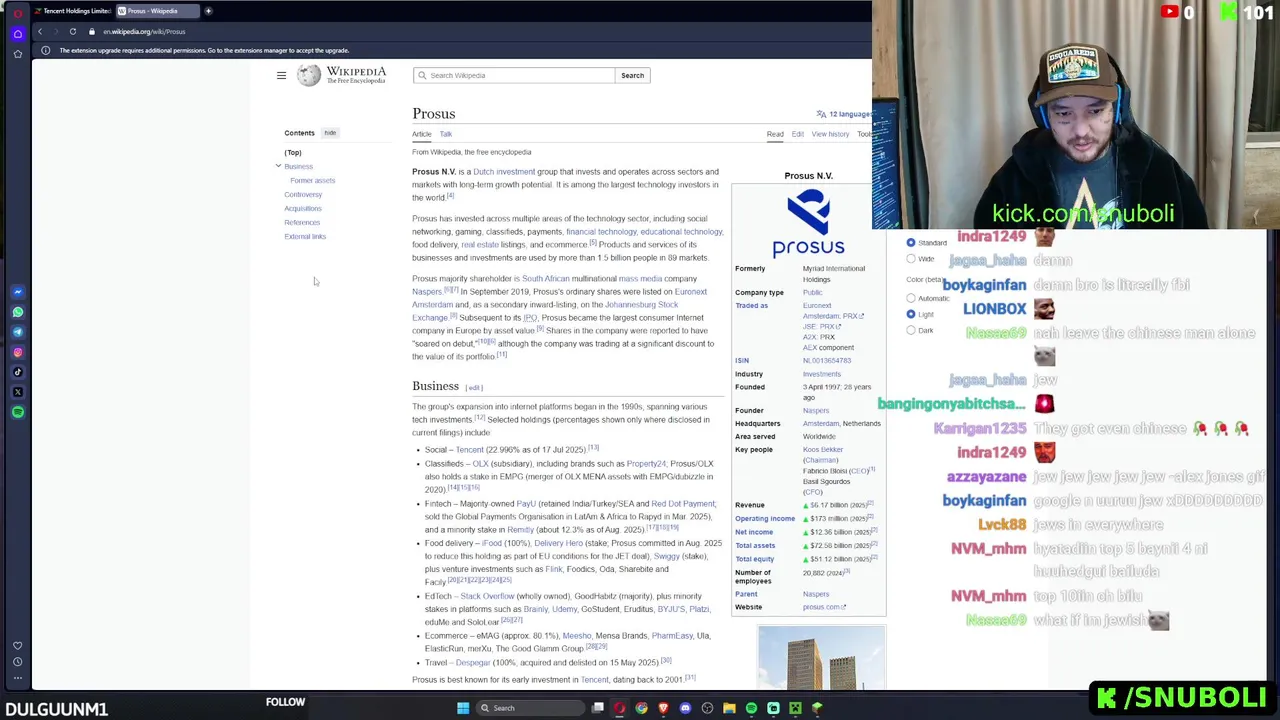Go back with the browser back arrow
The image size is (1280, 720).
click(x=40, y=31)
